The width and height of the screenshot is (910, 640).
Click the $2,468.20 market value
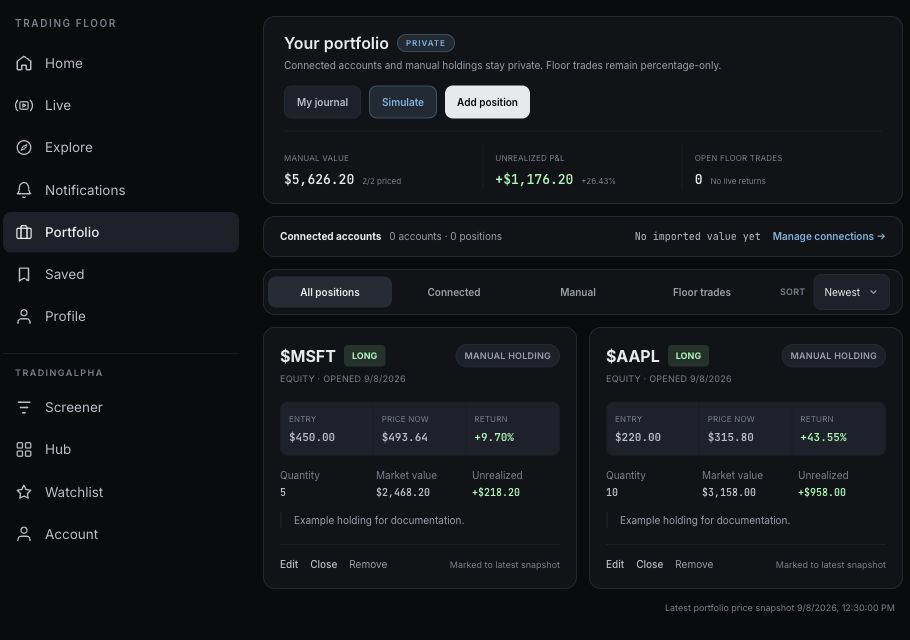coord(403,492)
